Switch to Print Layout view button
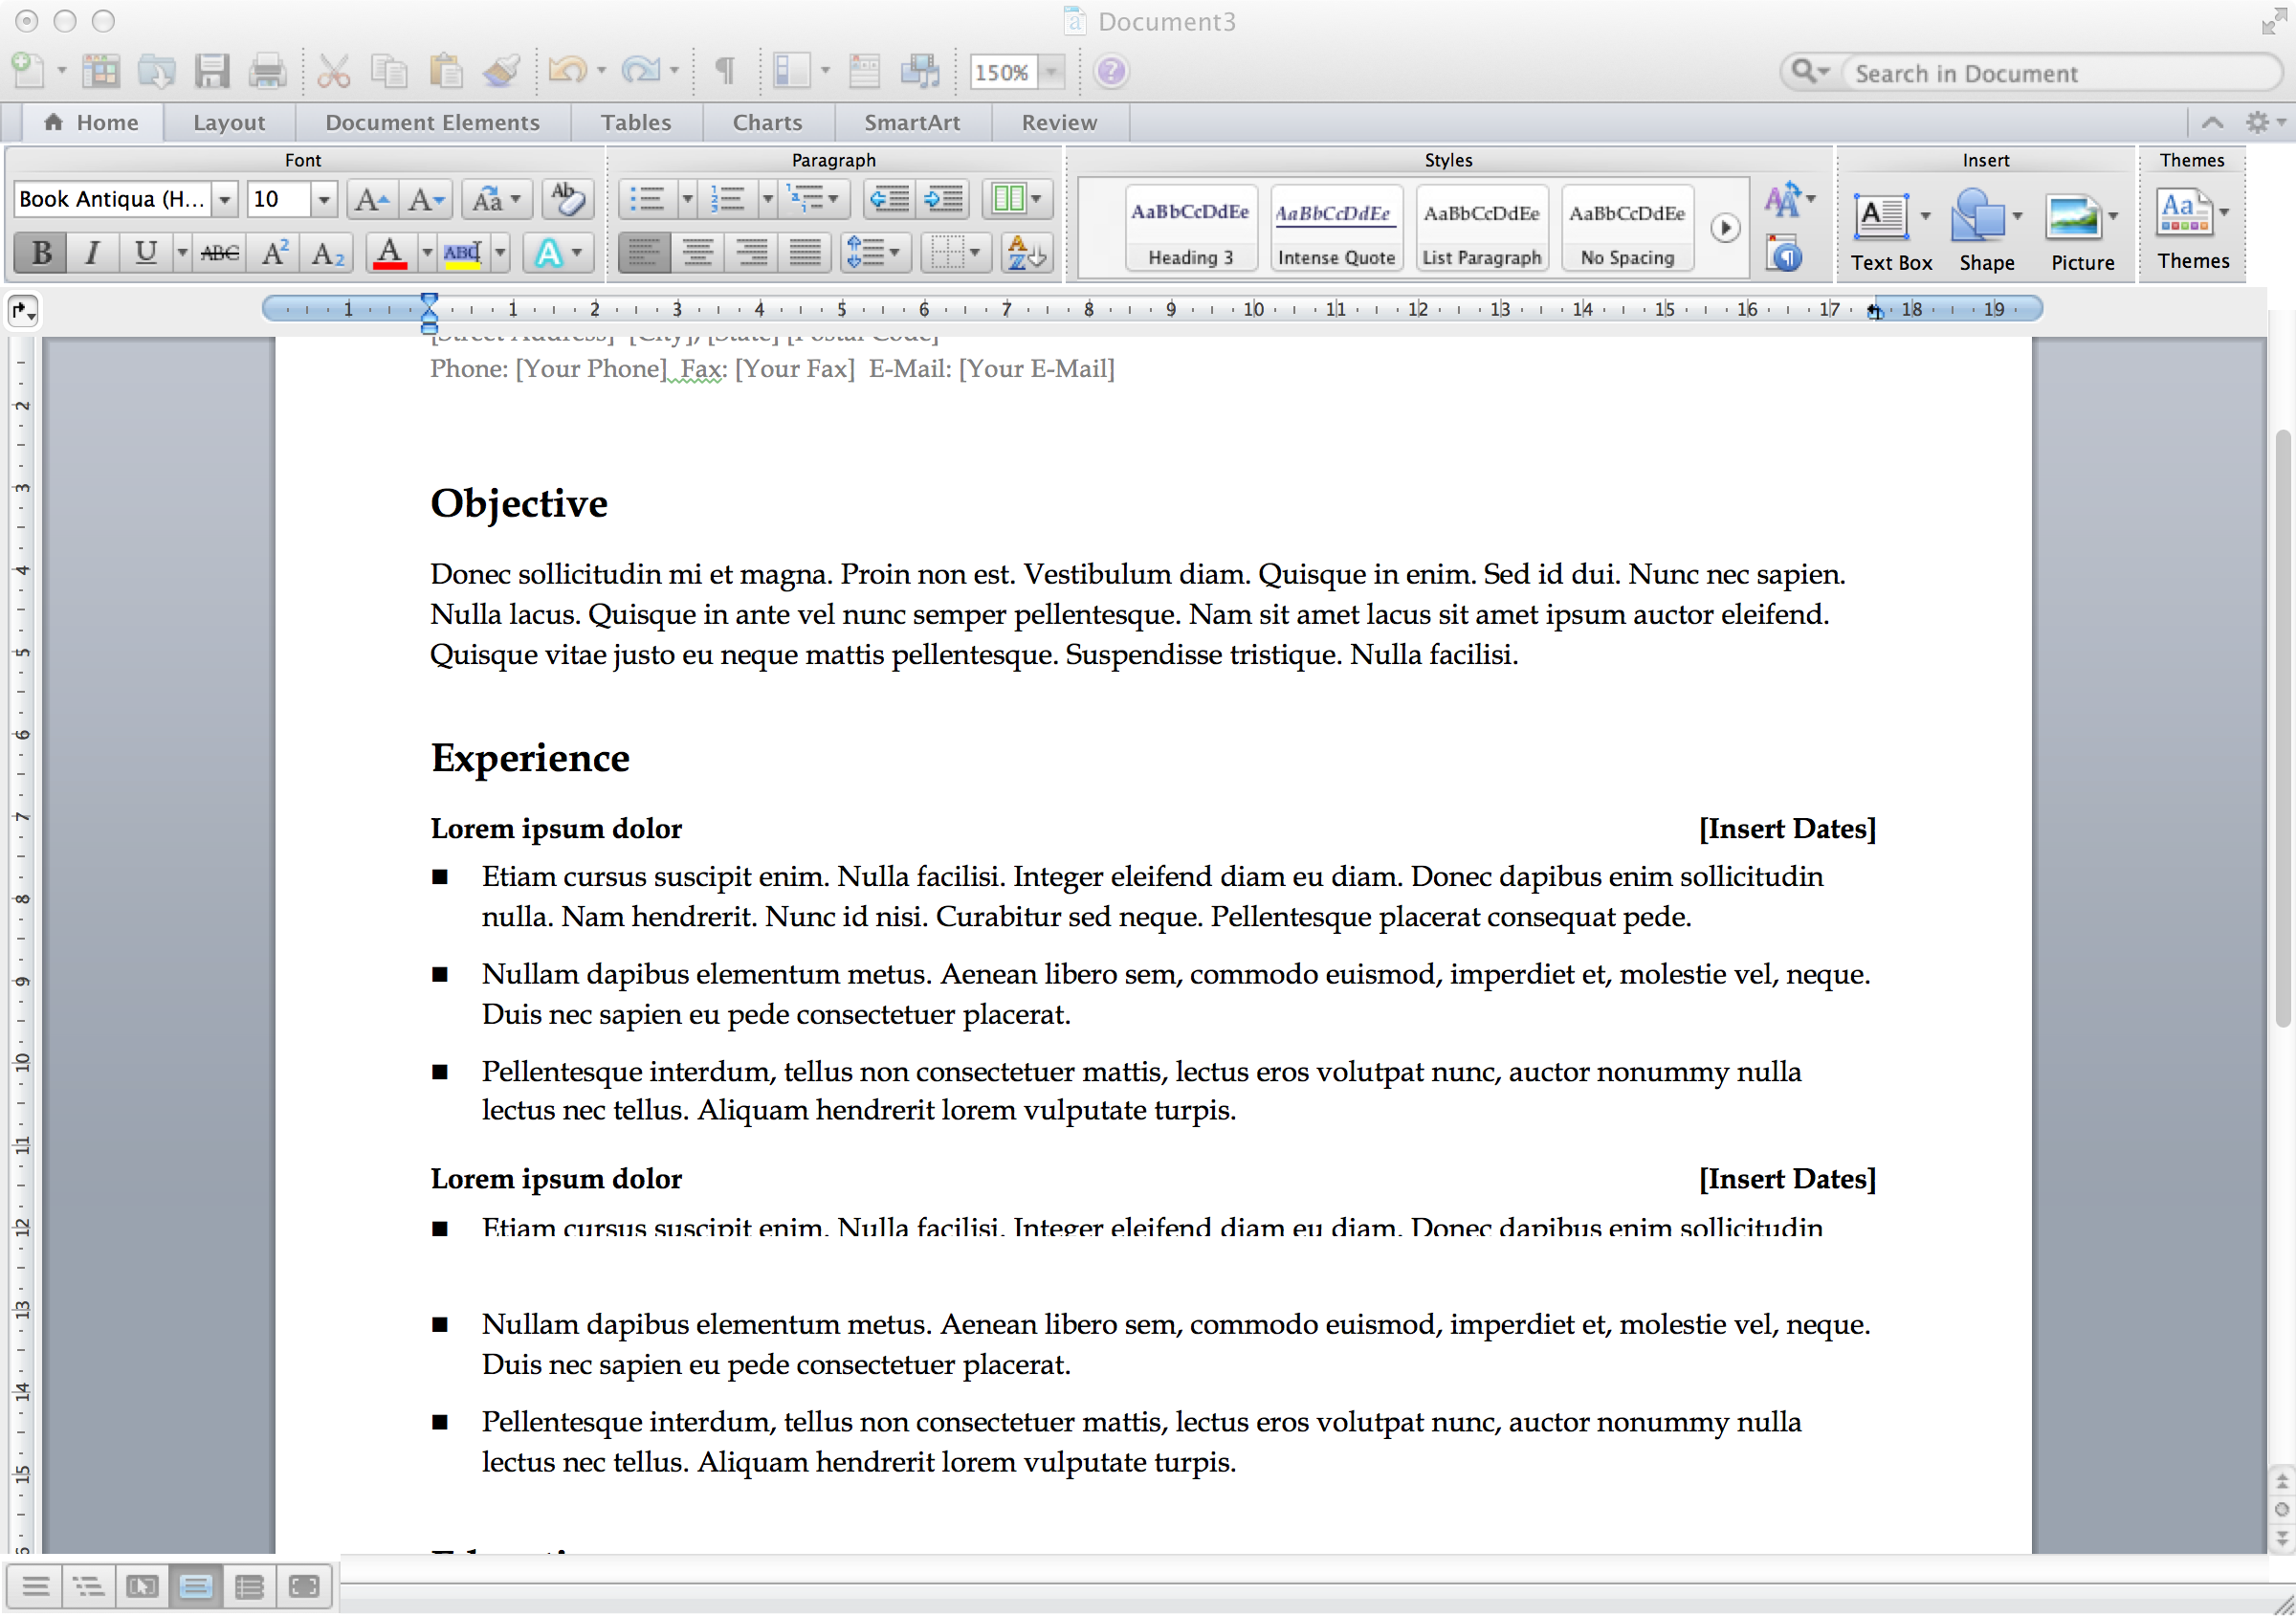2296x1617 pixels. click(x=196, y=1586)
